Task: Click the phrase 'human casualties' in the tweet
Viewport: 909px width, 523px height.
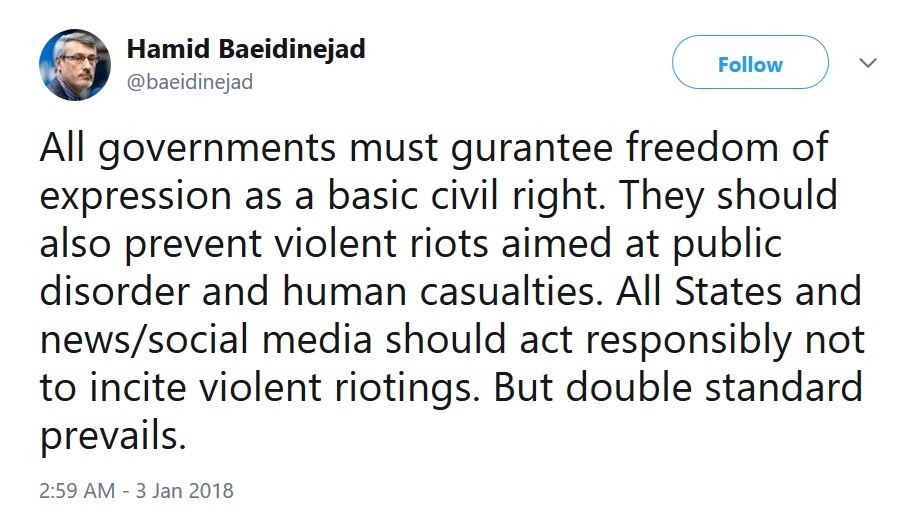Action: point(421,292)
